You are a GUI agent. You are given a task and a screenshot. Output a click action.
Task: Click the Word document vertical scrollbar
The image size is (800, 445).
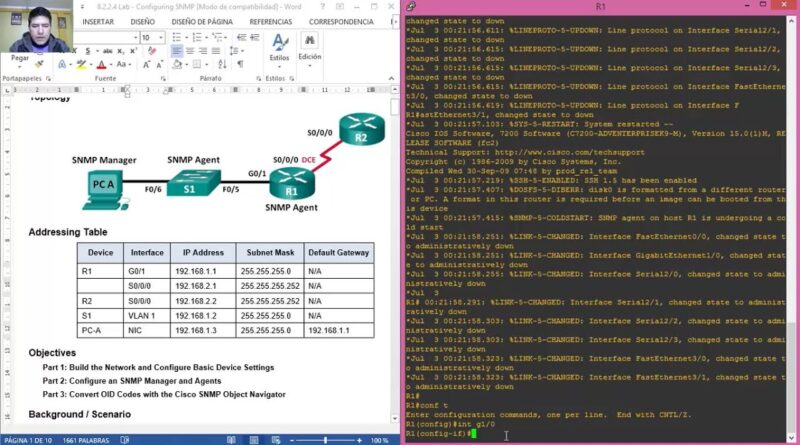395,254
